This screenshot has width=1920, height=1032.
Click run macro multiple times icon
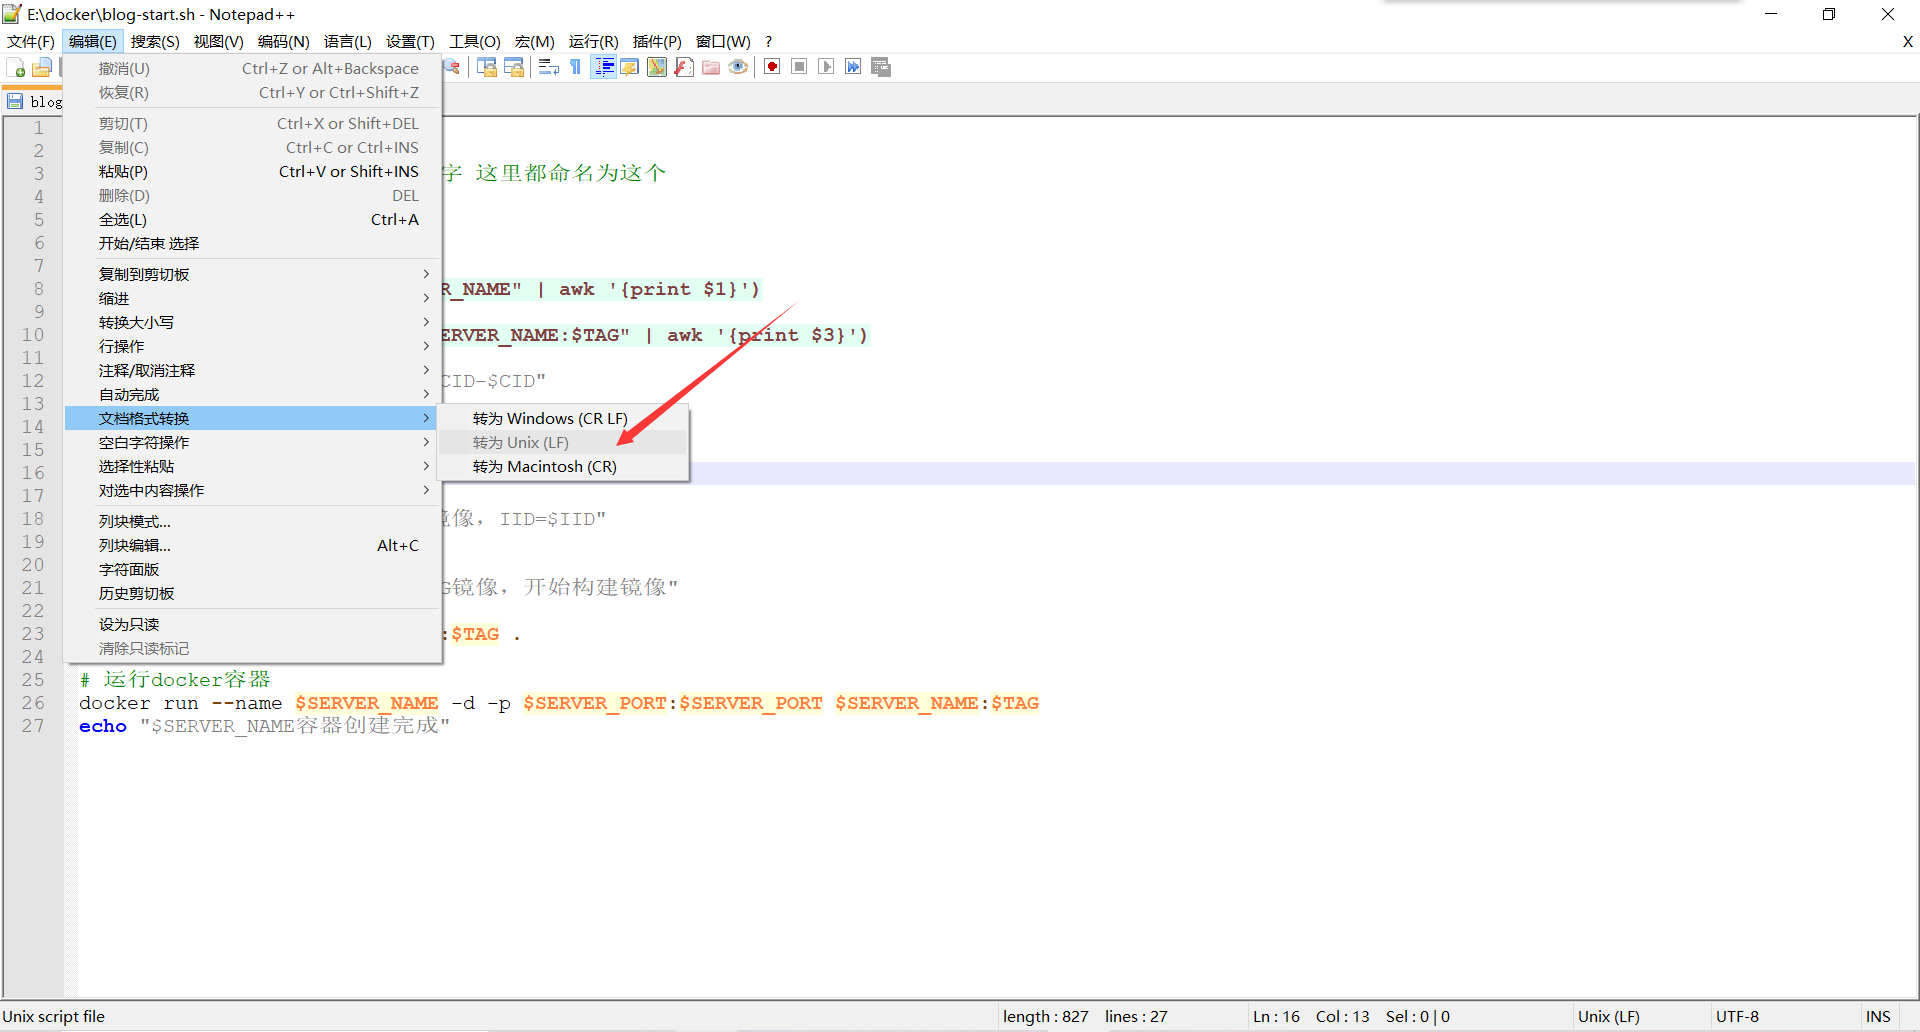pos(853,67)
